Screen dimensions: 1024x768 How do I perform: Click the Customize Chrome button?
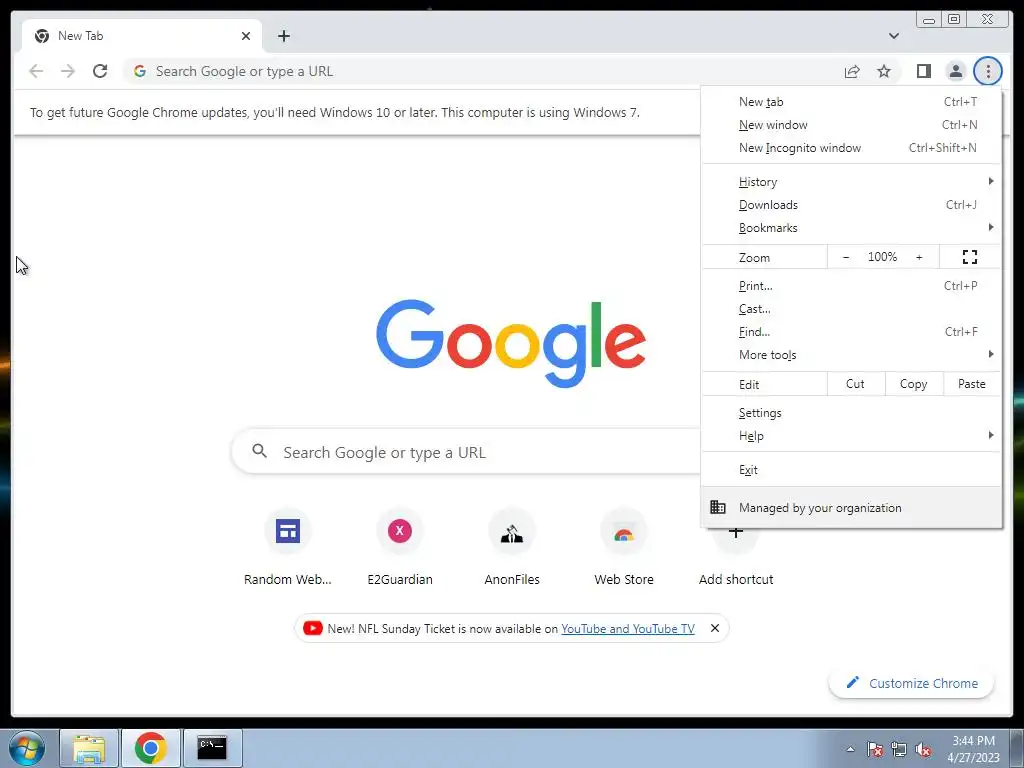pos(911,683)
